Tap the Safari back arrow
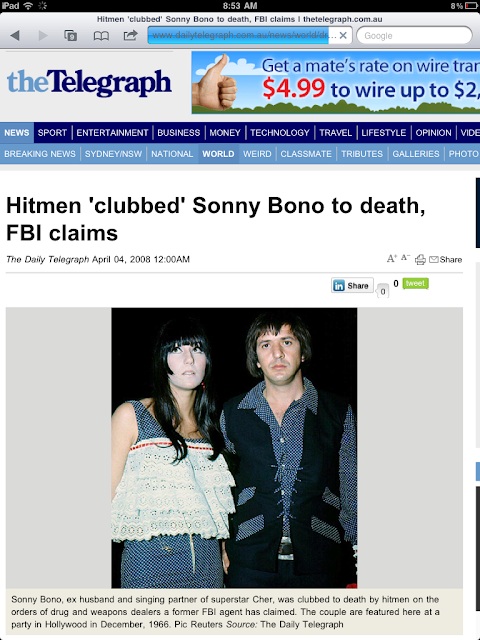This screenshot has width=480, height=640. pos(15,36)
